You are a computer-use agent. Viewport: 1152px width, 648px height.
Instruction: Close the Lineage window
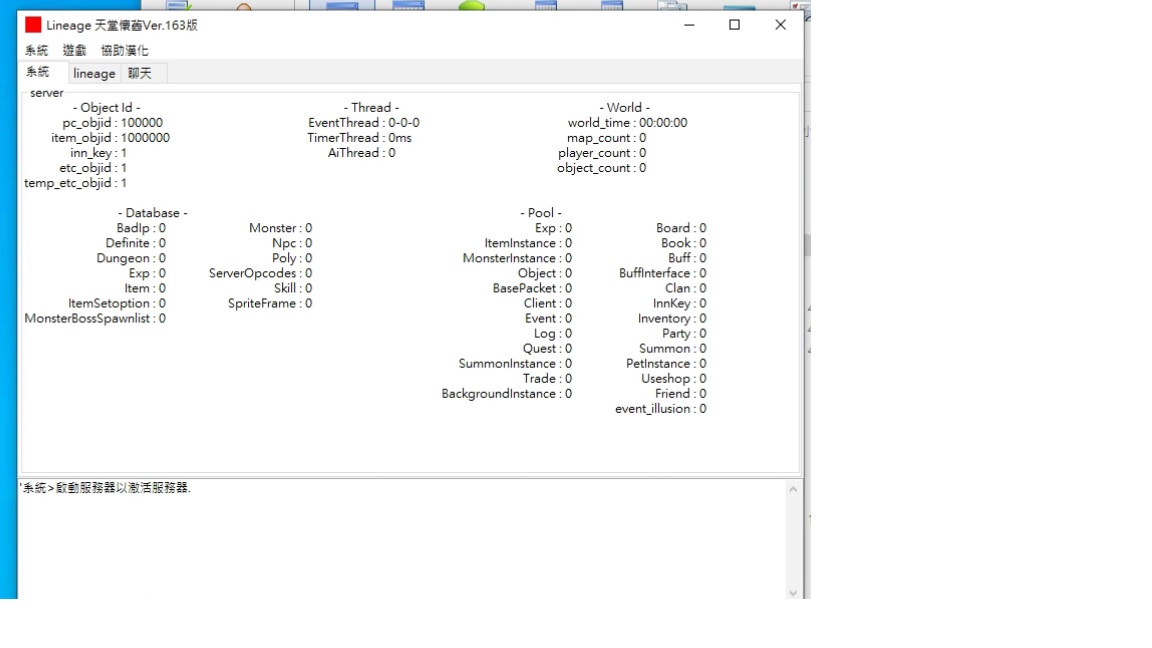coord(780,25)
